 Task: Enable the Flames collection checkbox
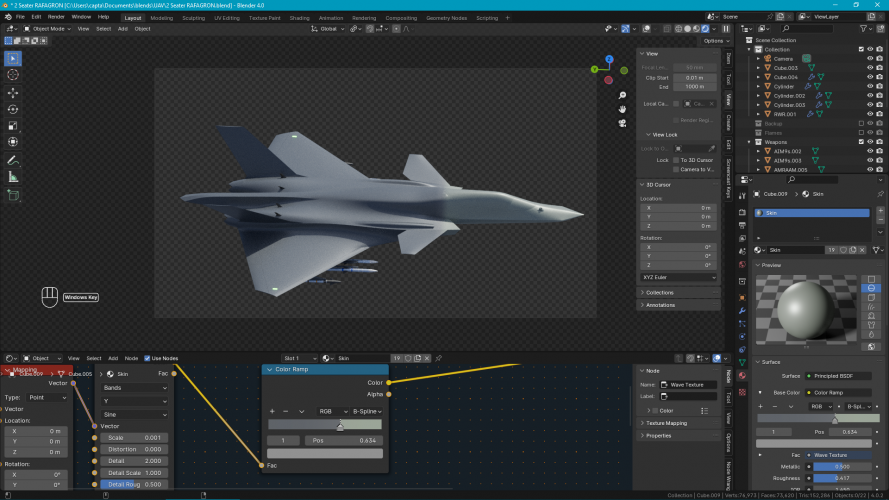[x=861, y=133]
